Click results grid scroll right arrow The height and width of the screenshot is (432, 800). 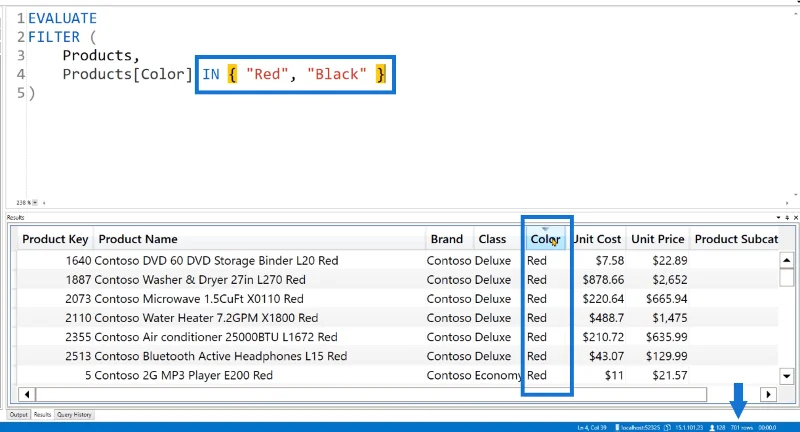pyautogui.click(x=768, y=394)
